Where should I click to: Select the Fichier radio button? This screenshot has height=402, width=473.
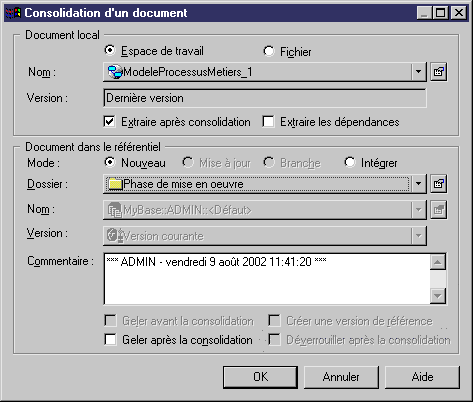268,51
